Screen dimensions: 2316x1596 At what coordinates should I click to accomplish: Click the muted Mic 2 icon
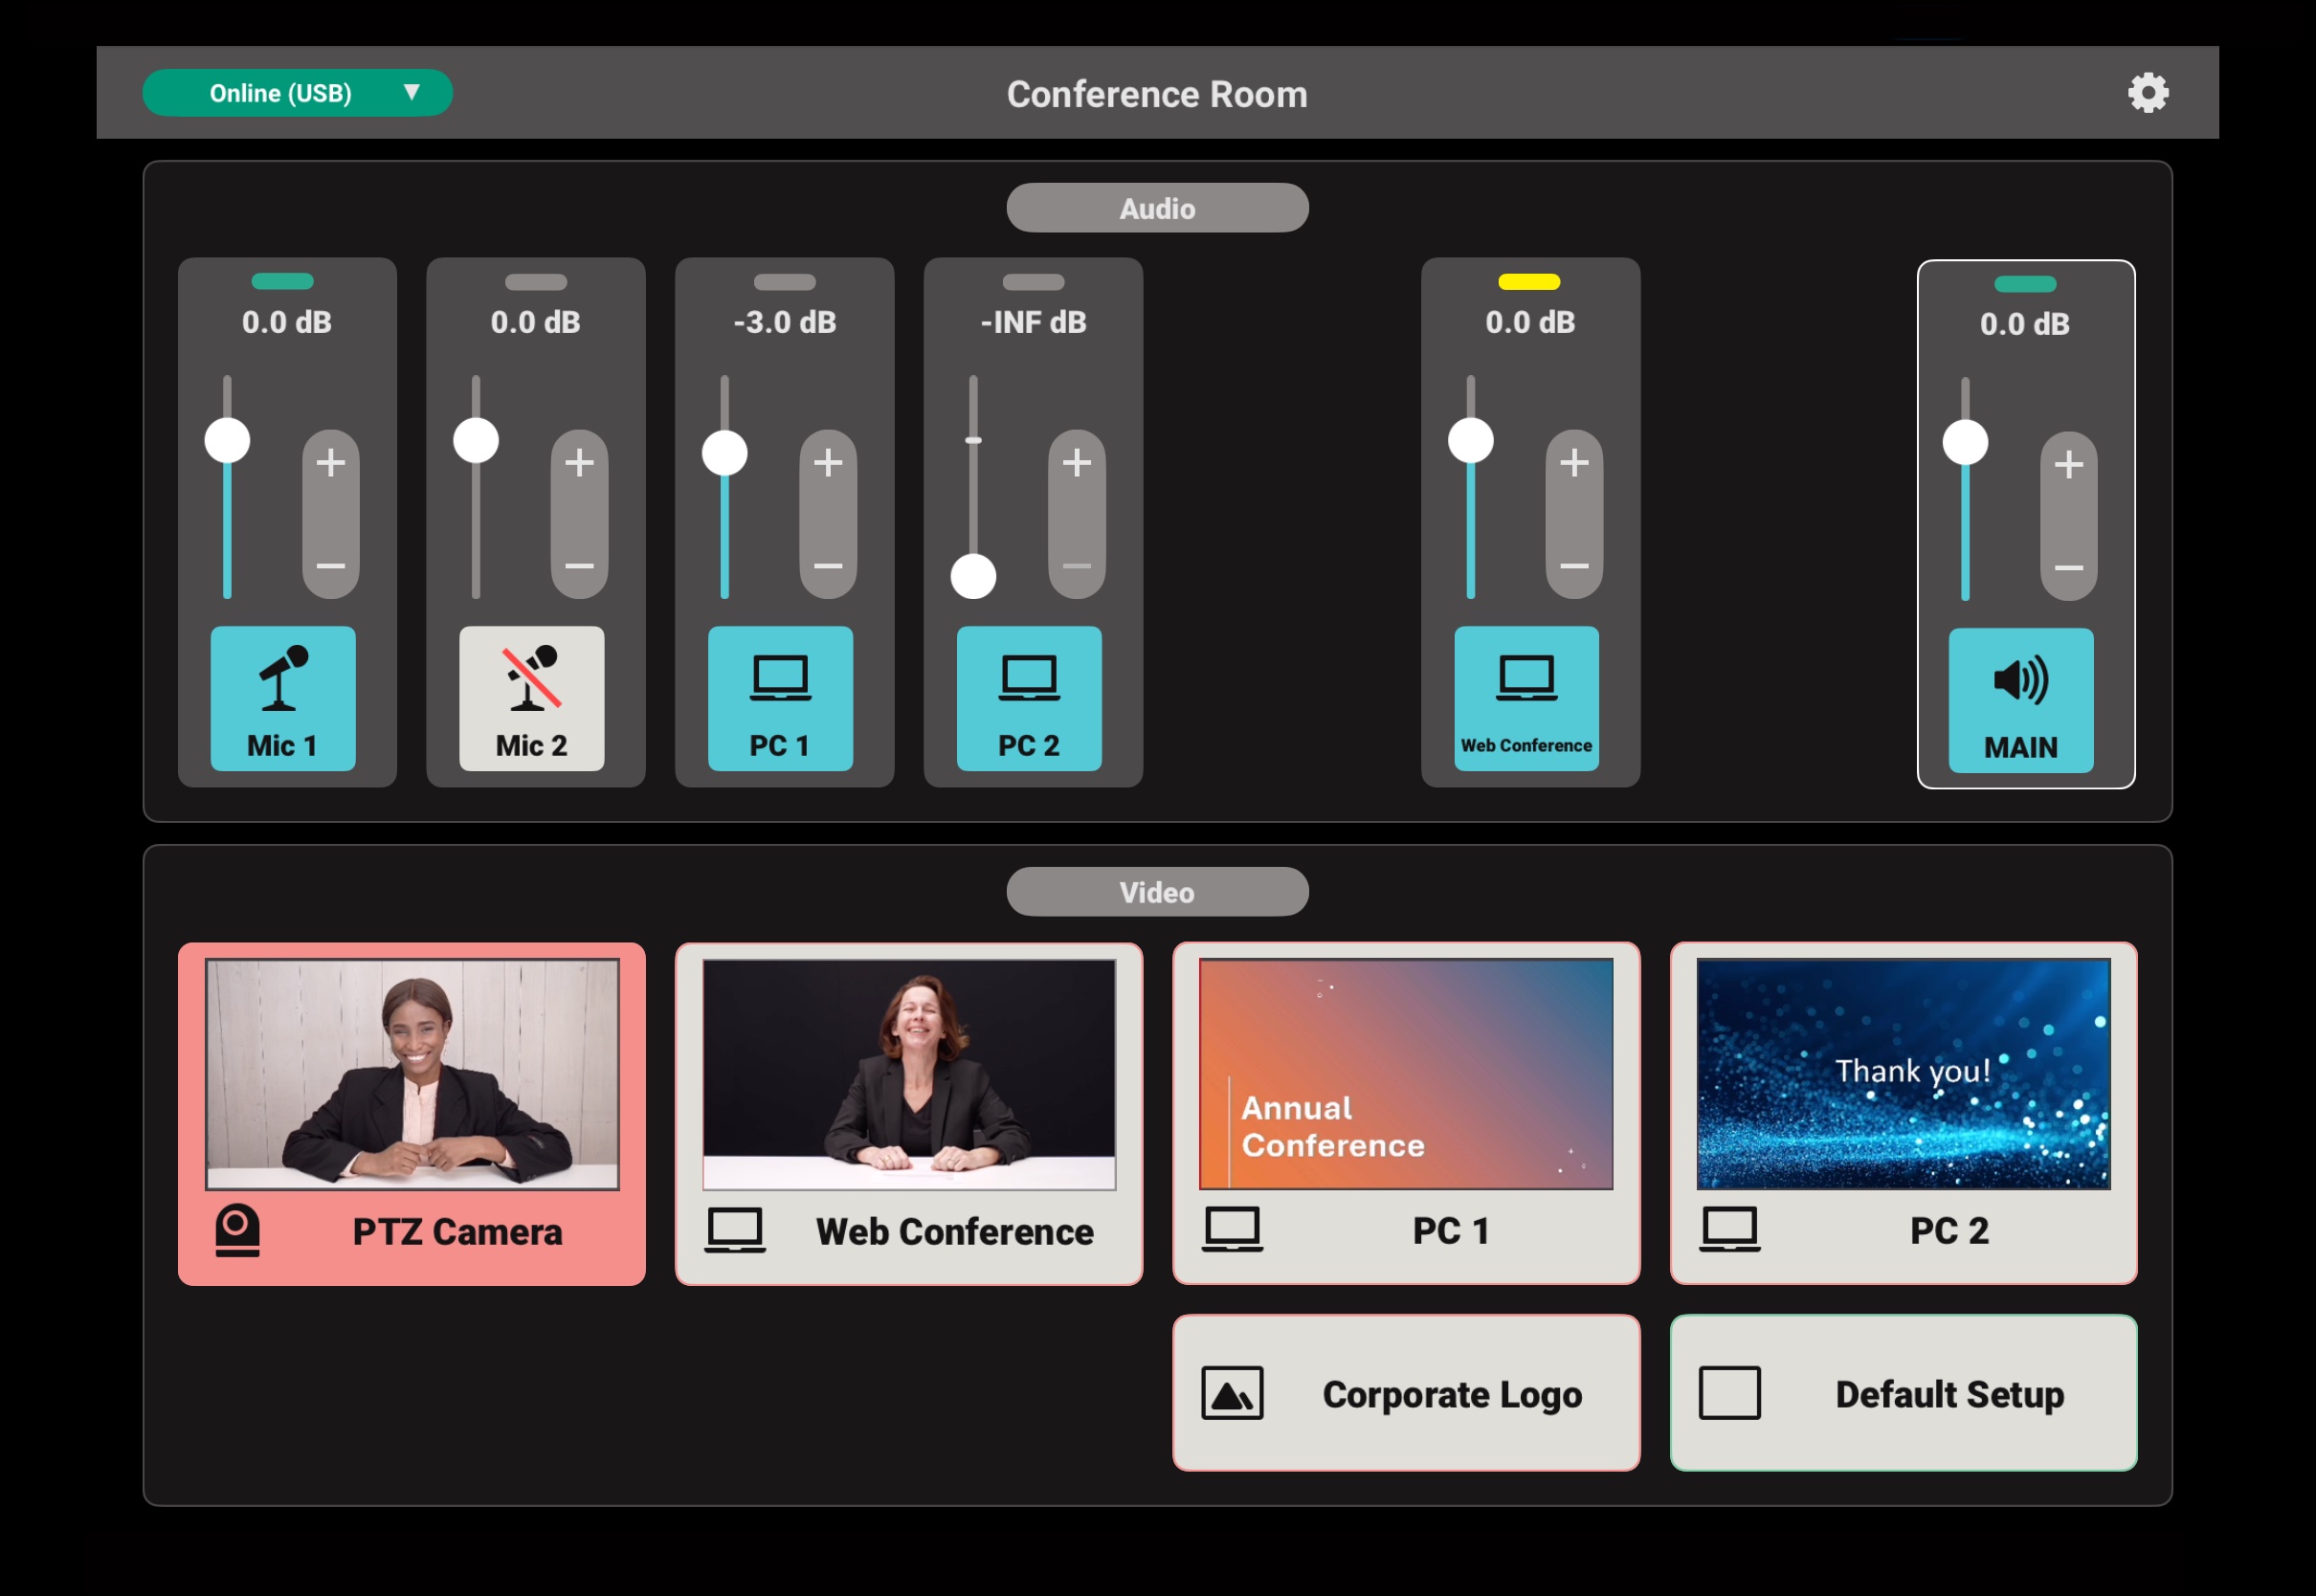click(531, 700)
